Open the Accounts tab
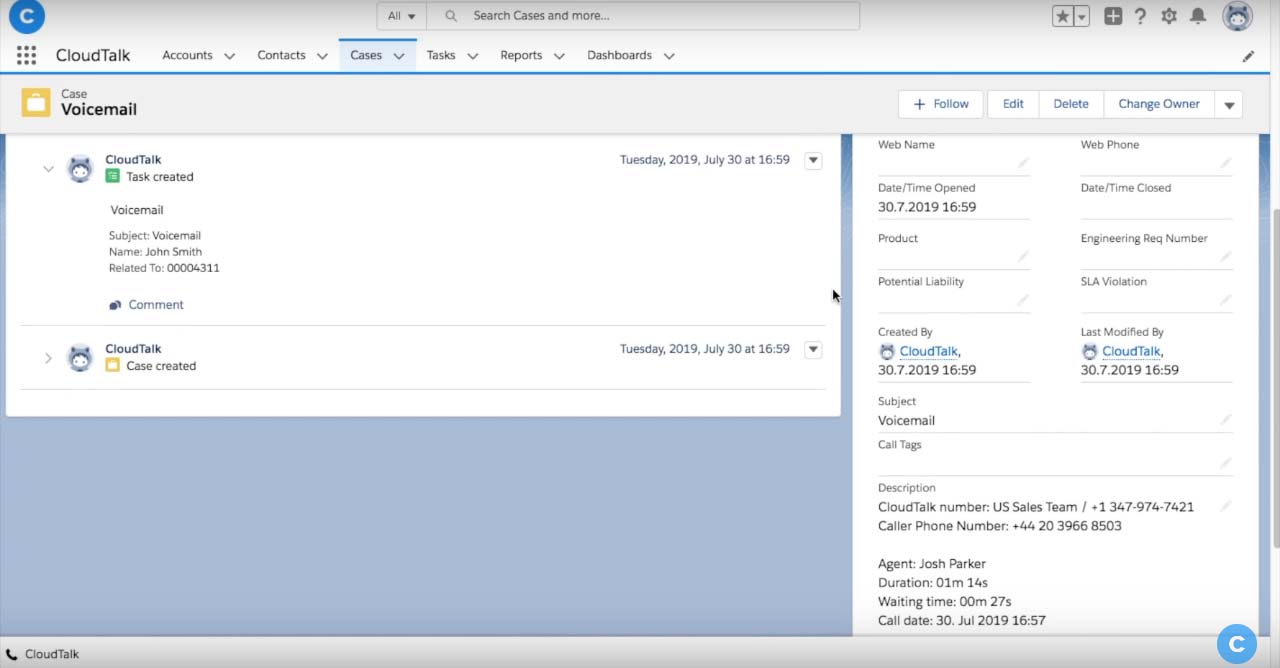 pos(187,55)
